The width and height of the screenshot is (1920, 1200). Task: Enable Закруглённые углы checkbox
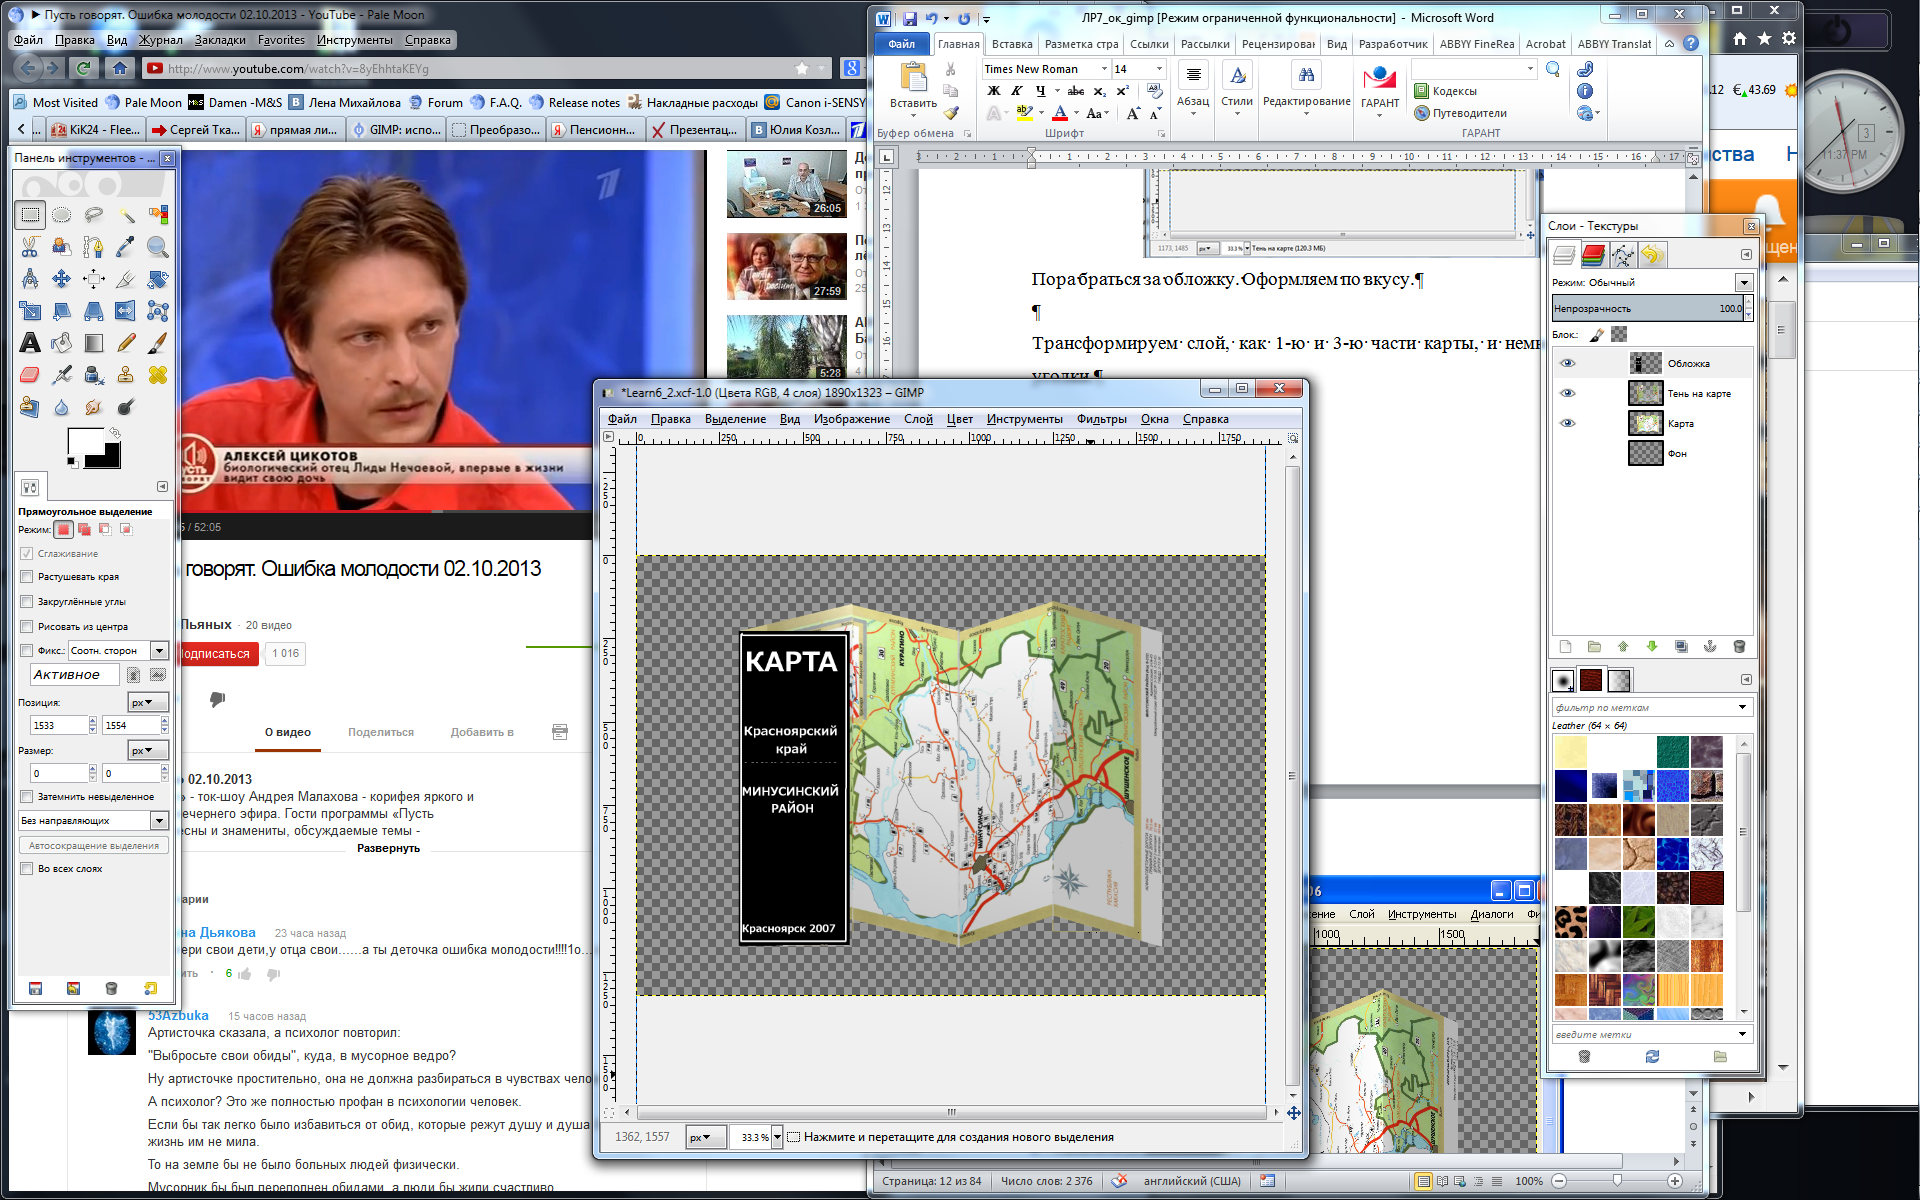coord(27,602)
